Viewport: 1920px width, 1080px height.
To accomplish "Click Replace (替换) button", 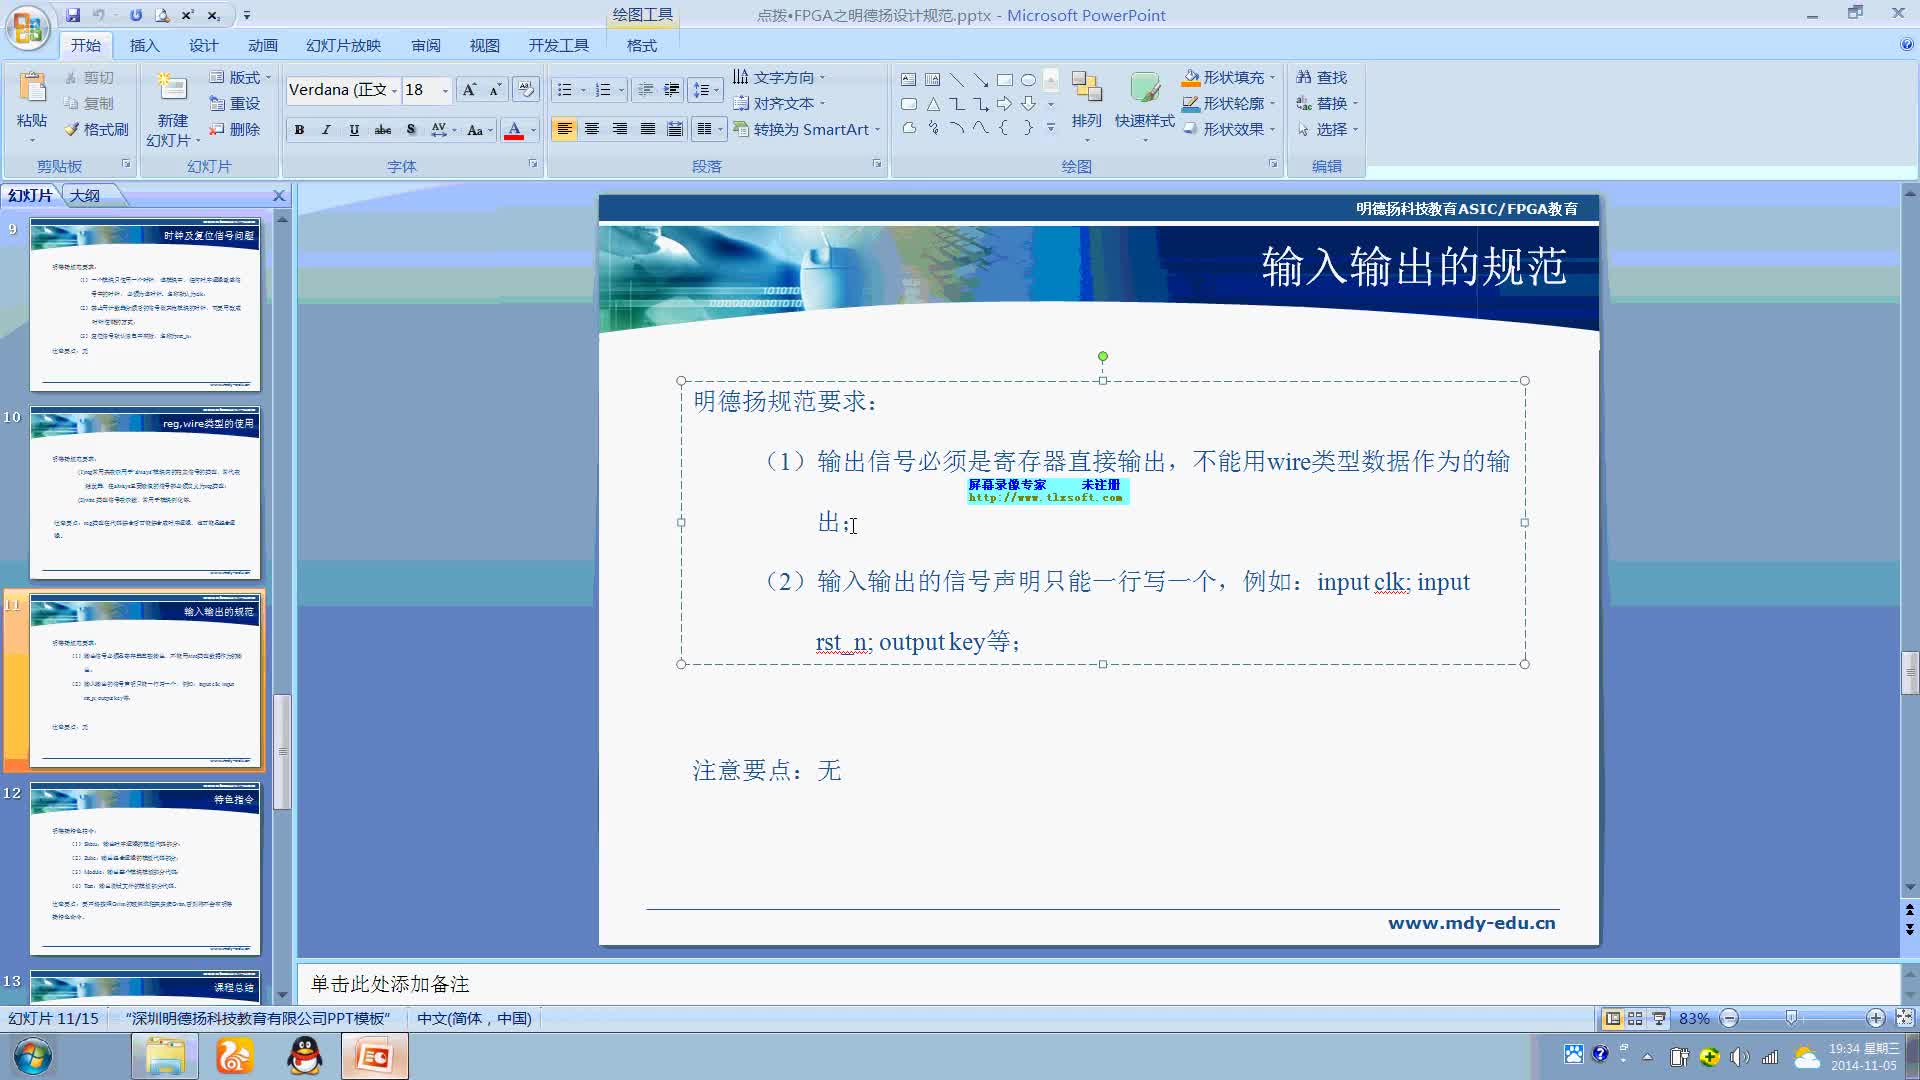I will [x=1327, y=103].
